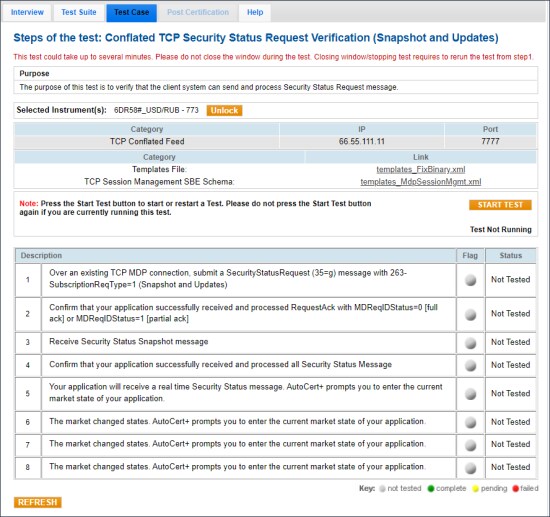The width and height of the screenshot is (550, 517).
Task: Click the Flag column header
Action: (470, 256)
